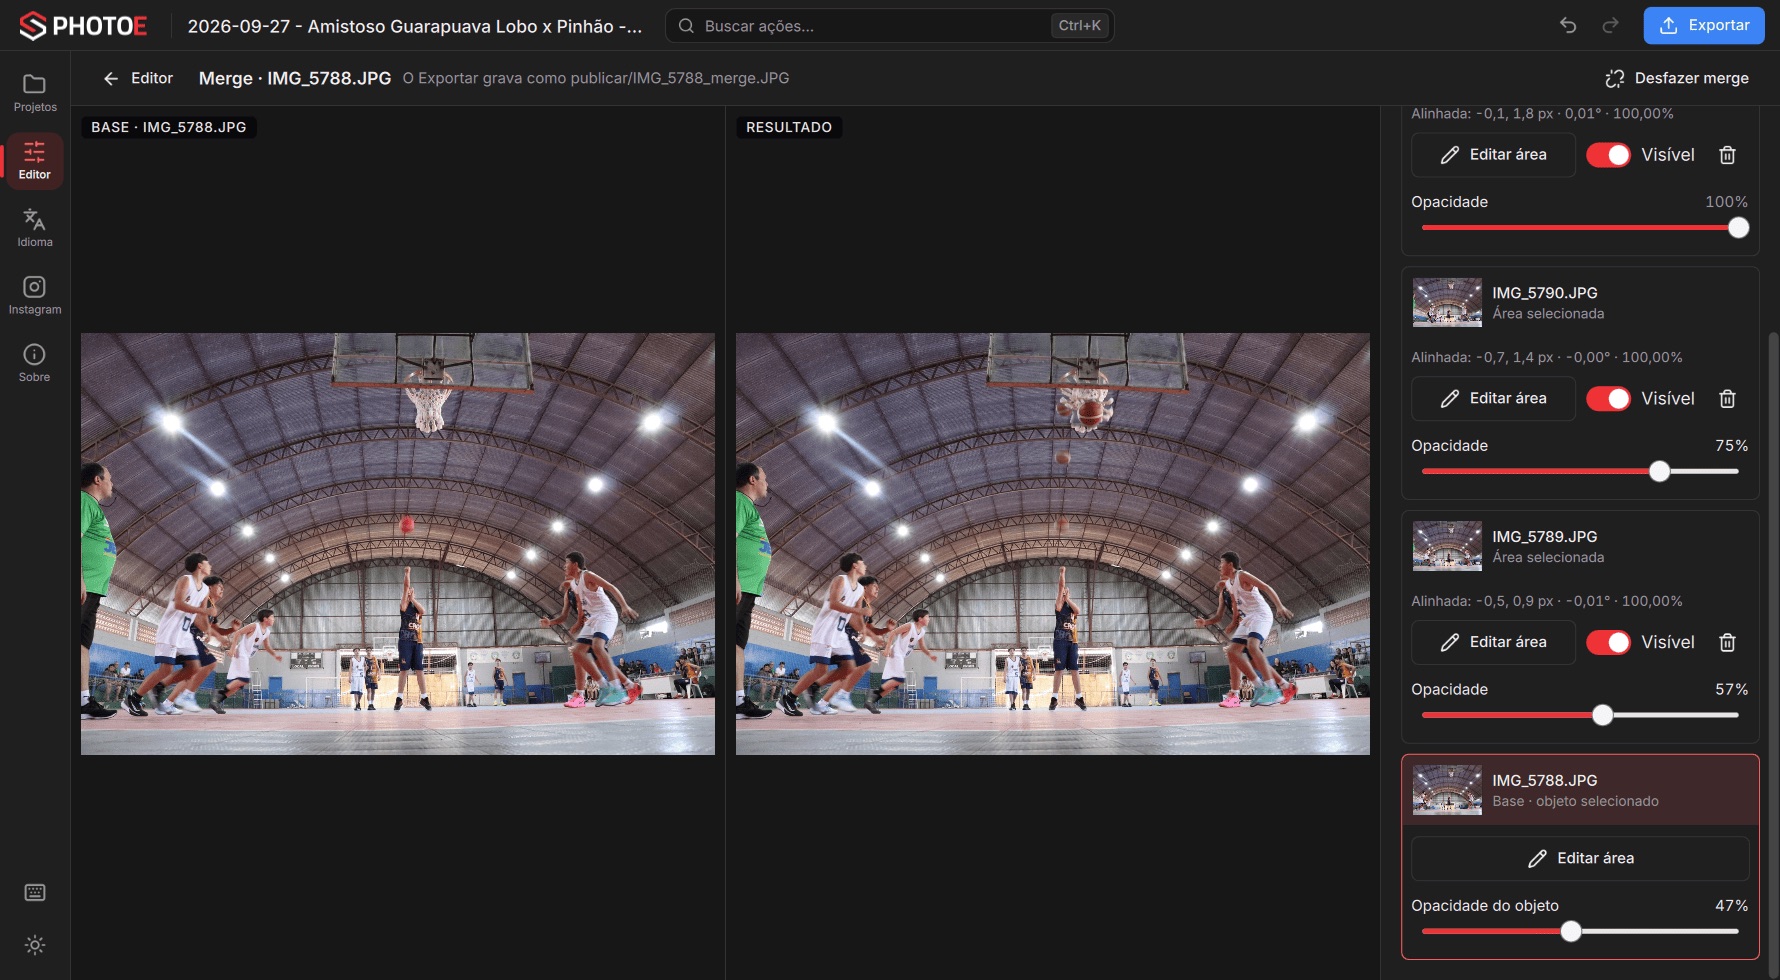This screenshot has height=980, width=1780.
Task: Click the IMG_5790.JPG layer name
Action: click(1545, 293)
